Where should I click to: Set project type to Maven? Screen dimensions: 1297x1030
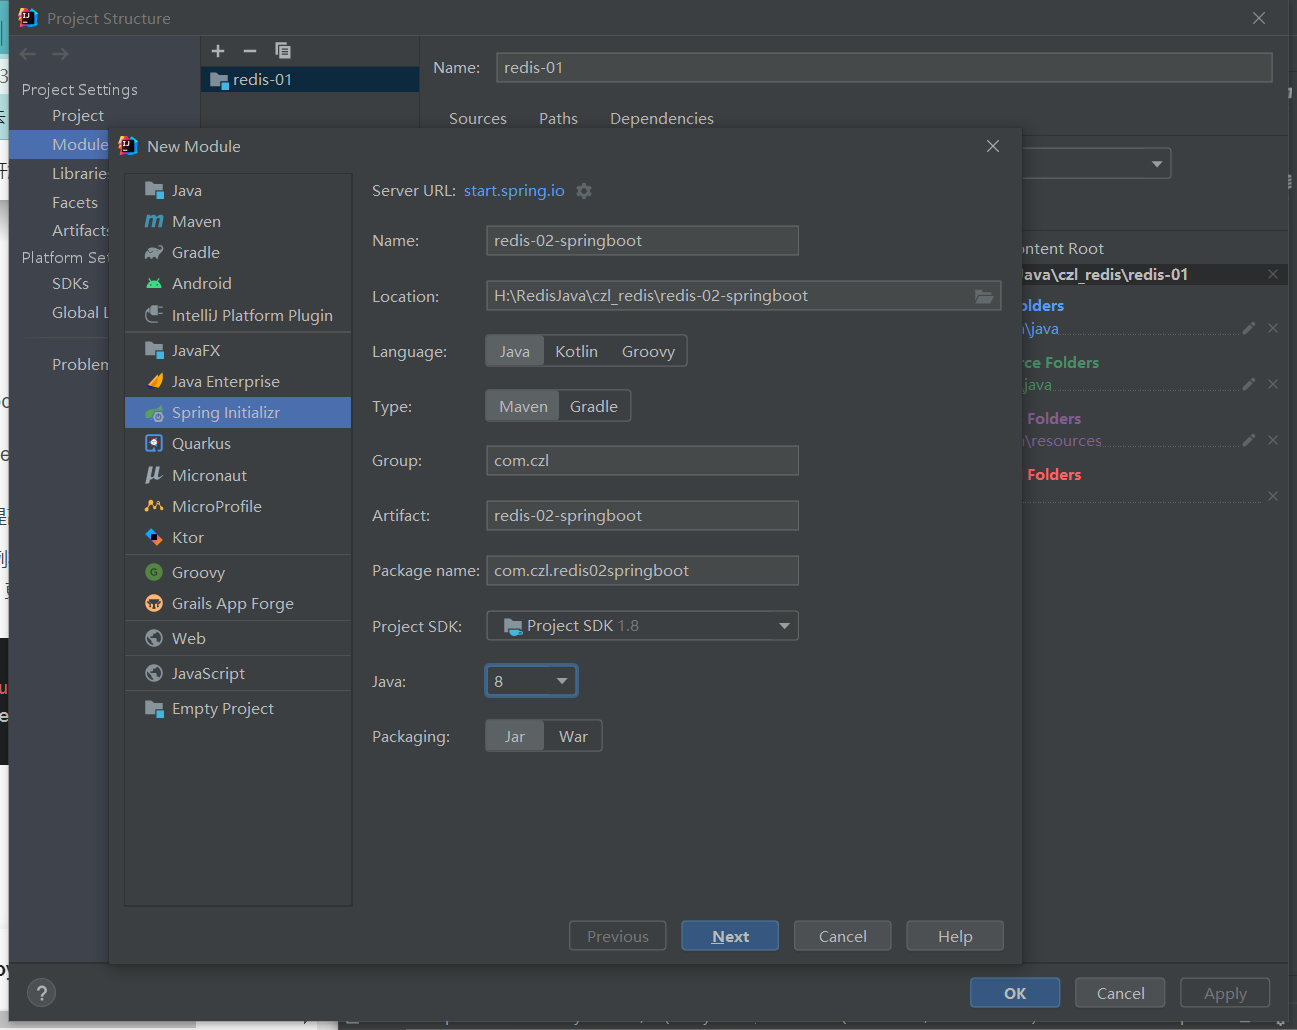point(523,406)
